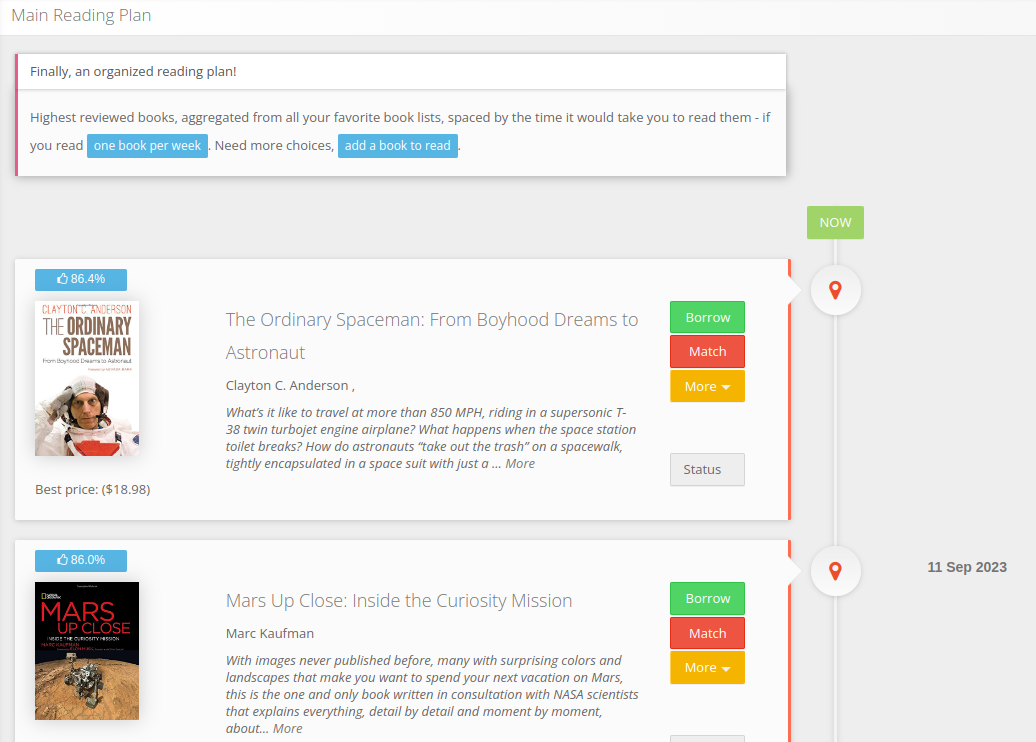
Task: Click the 'Main Reading Plan' heading
Action: coord(81,15)
